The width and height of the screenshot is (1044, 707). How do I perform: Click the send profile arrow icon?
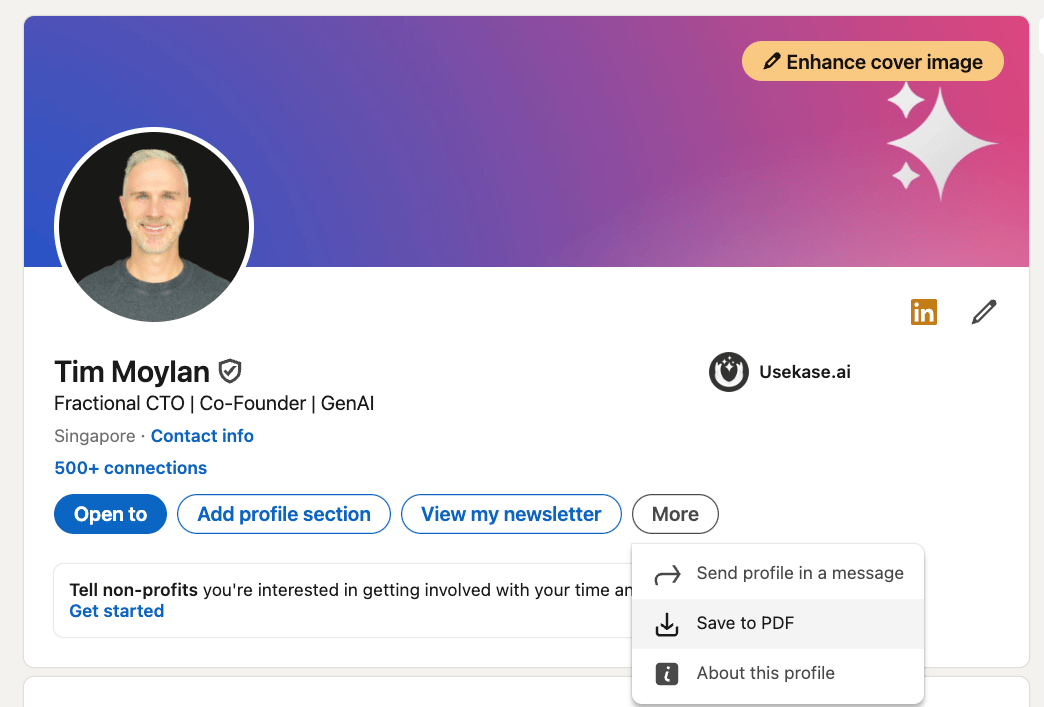click(667, 574)
